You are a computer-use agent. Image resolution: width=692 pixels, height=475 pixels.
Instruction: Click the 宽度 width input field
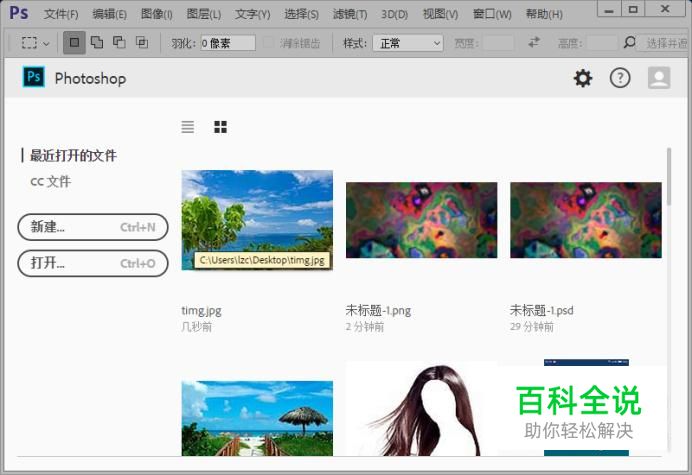click(498, 43)
